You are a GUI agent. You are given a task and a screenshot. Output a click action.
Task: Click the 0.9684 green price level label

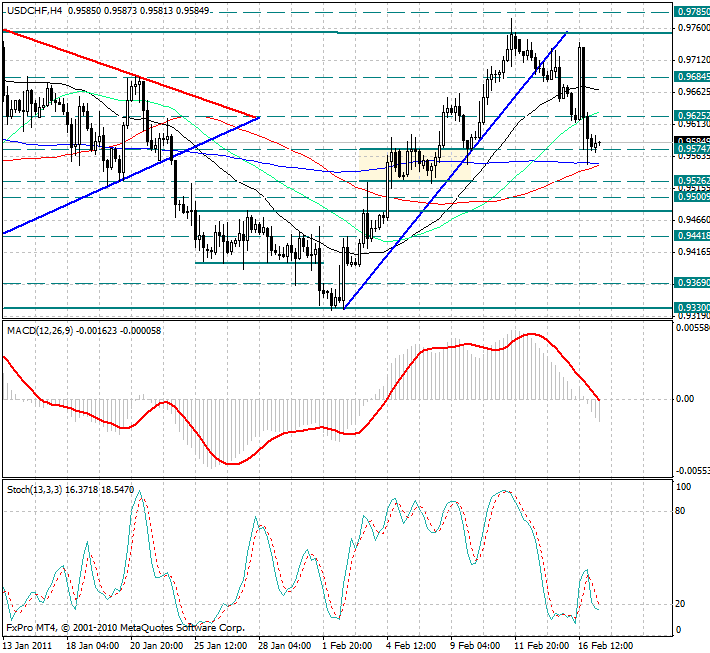[692, 77]
